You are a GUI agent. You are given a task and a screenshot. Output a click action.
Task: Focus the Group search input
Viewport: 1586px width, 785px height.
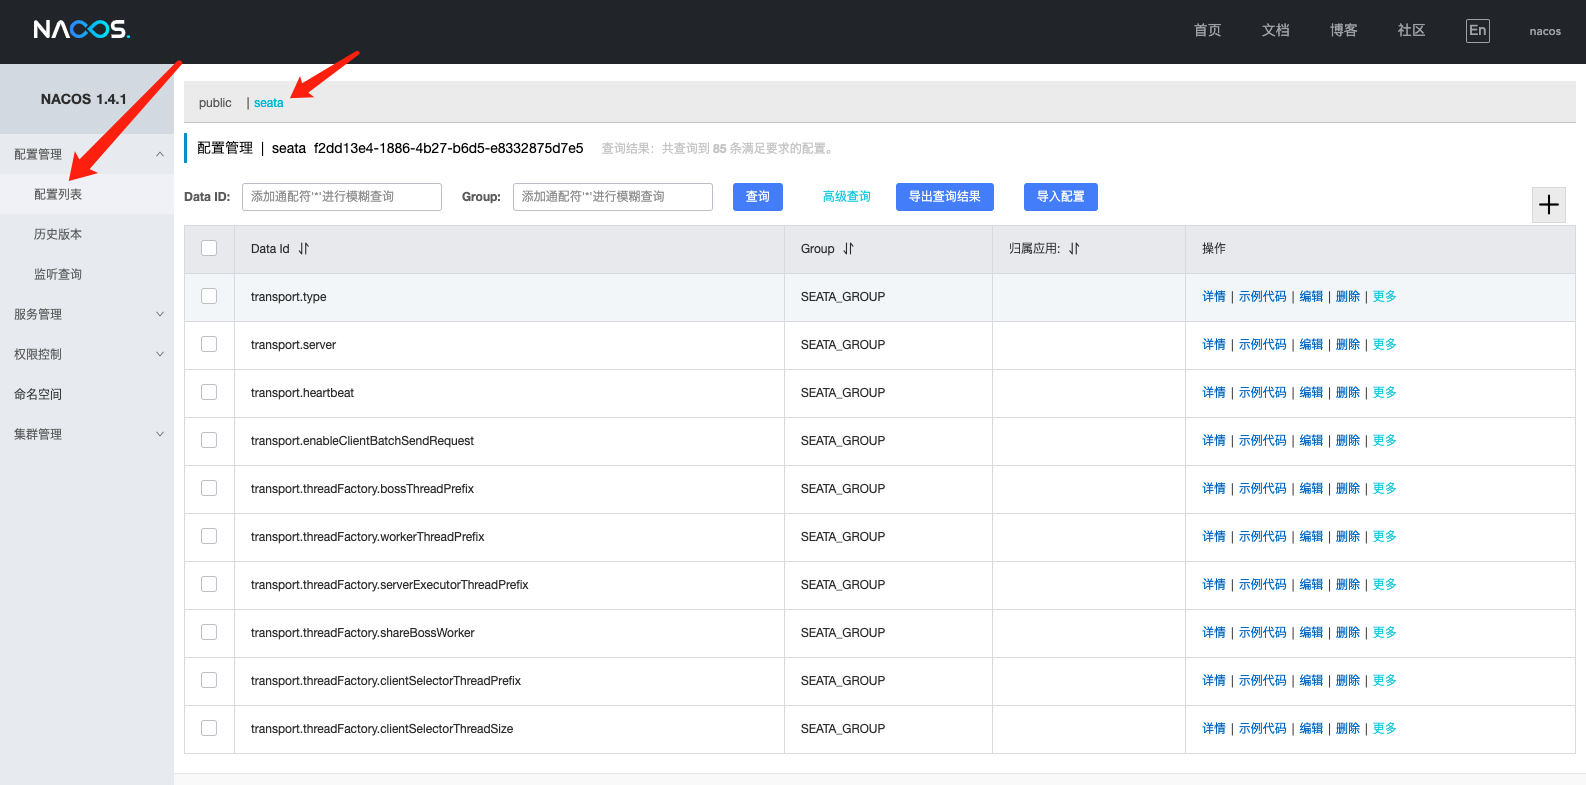[613, 197]
